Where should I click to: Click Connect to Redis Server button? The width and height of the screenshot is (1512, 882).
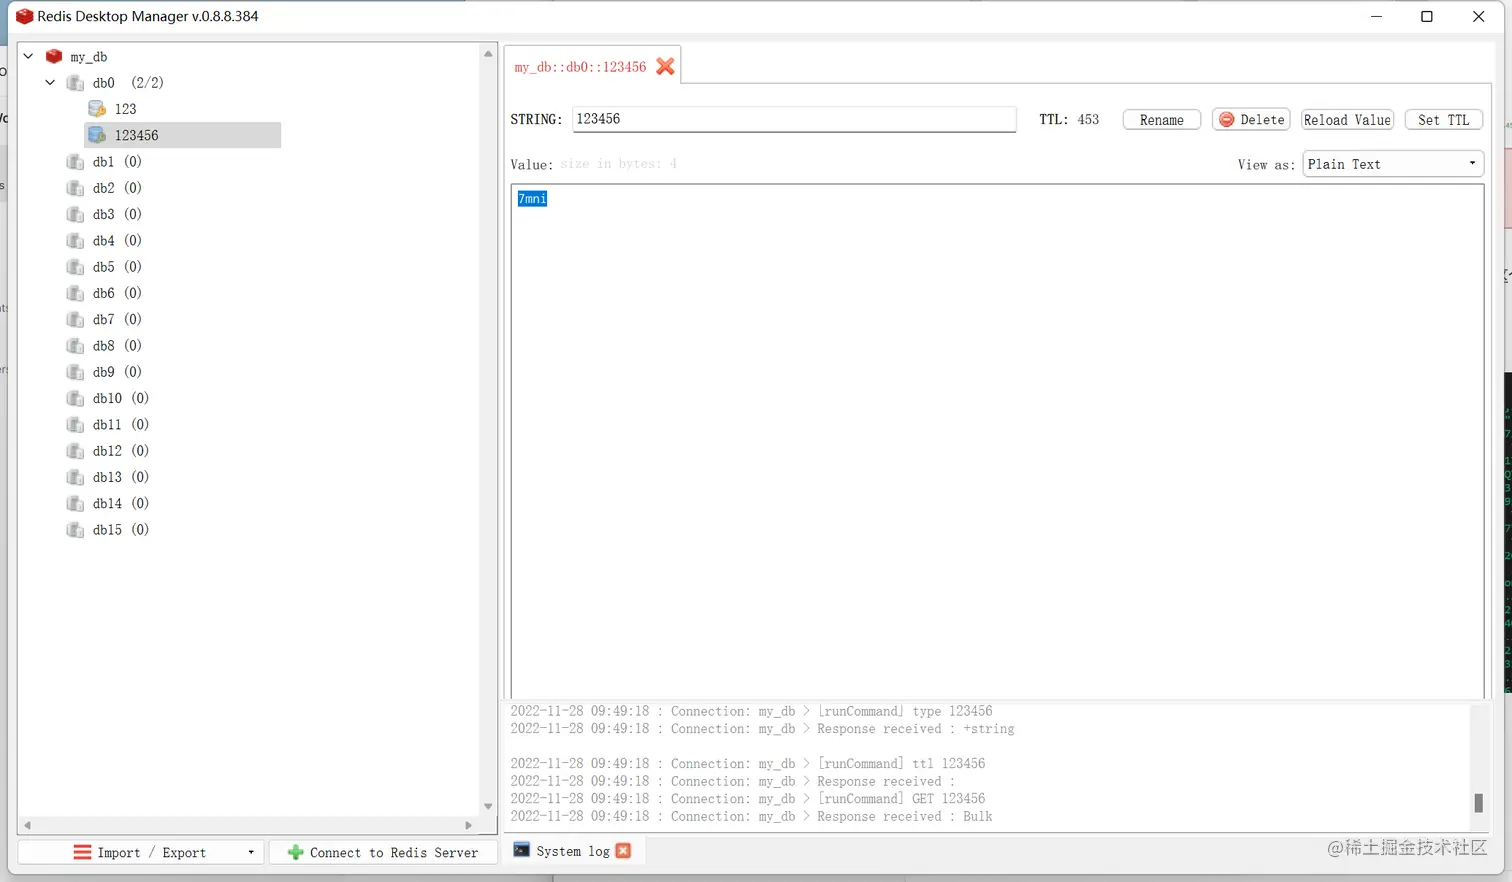(x=383, y=853)
